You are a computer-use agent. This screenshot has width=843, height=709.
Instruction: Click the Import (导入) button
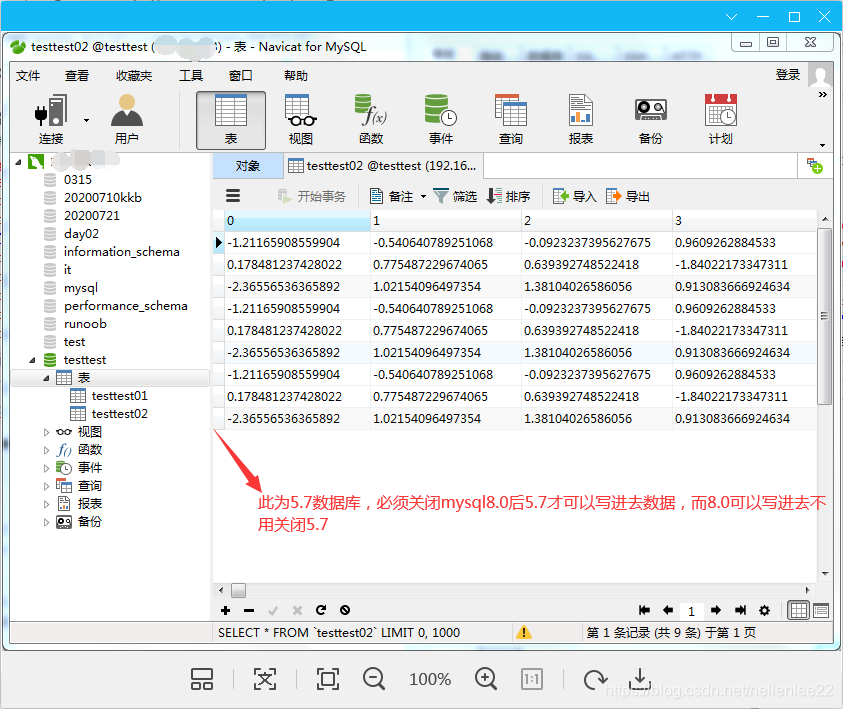tap(575, 196)
